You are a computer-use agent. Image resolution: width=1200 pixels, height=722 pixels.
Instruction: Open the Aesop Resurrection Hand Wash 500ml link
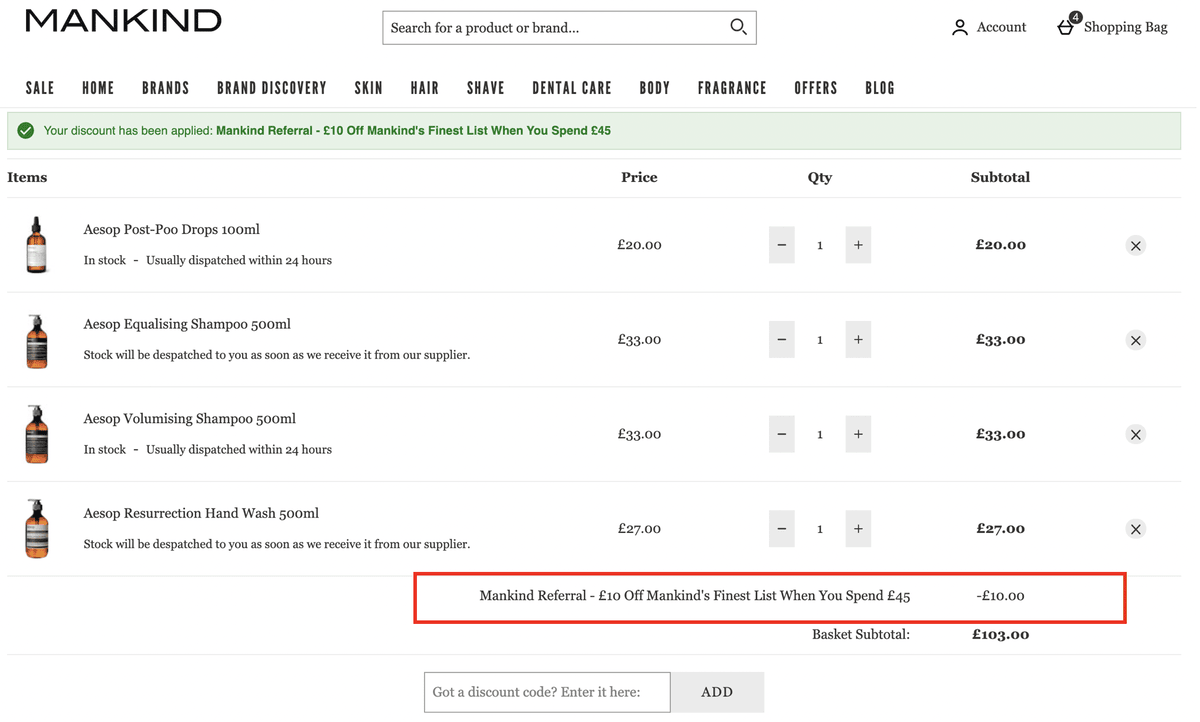pos(201,513)
